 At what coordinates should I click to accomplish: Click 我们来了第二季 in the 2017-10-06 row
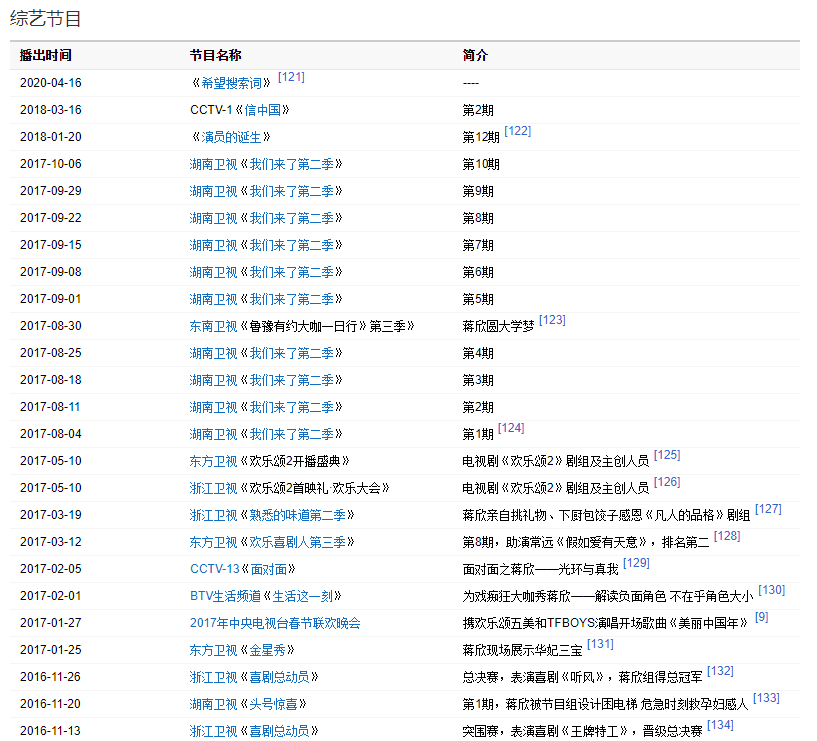[x=291, y=164]
